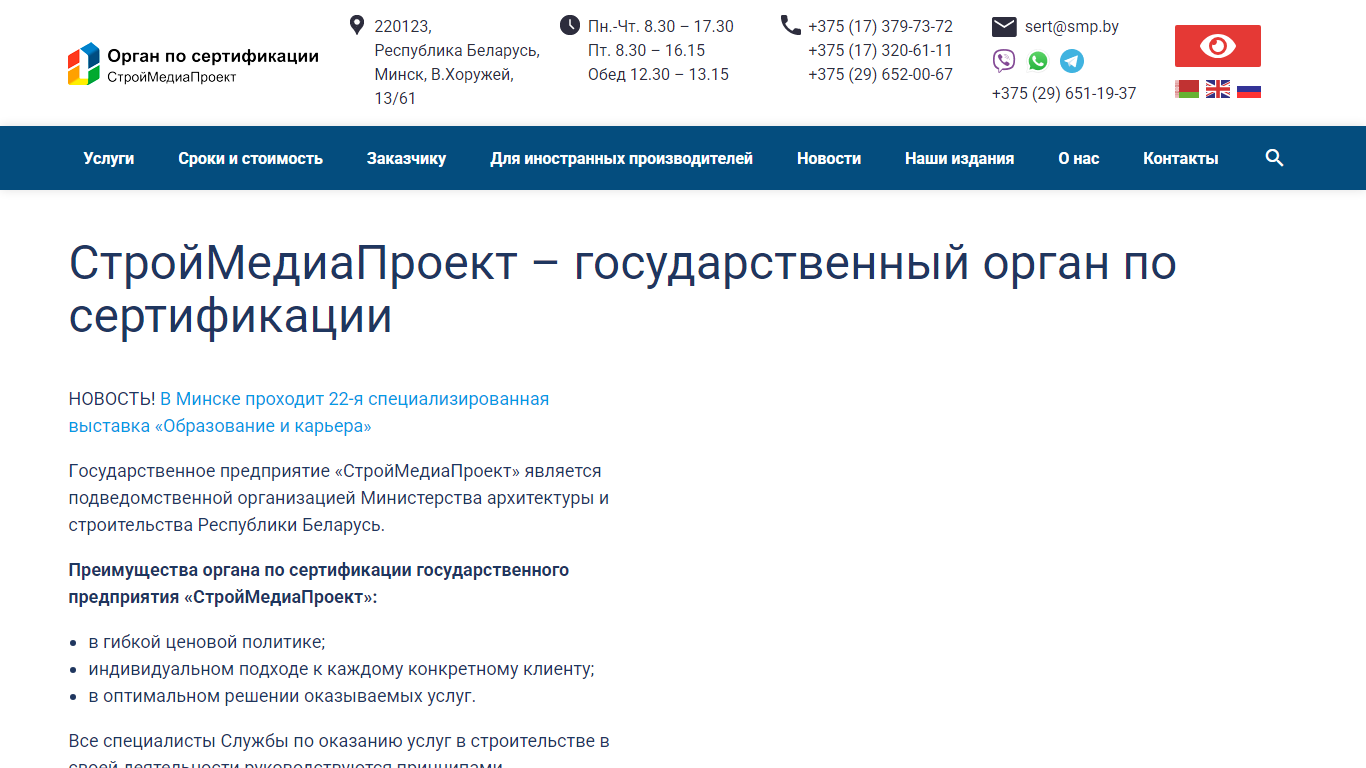Go to Контакты page
The height and width of the screenshot is (768, 1366).
click(1181, 158)
